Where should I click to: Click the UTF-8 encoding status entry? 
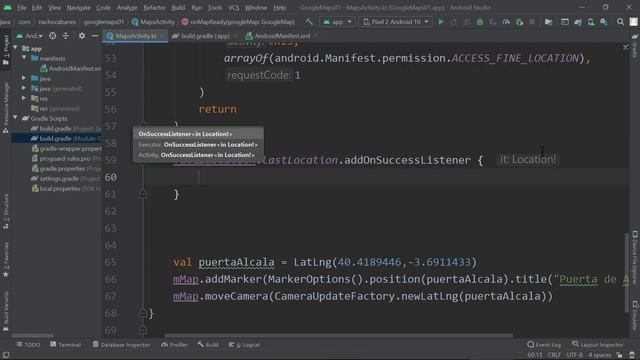(x=574, y=355)
